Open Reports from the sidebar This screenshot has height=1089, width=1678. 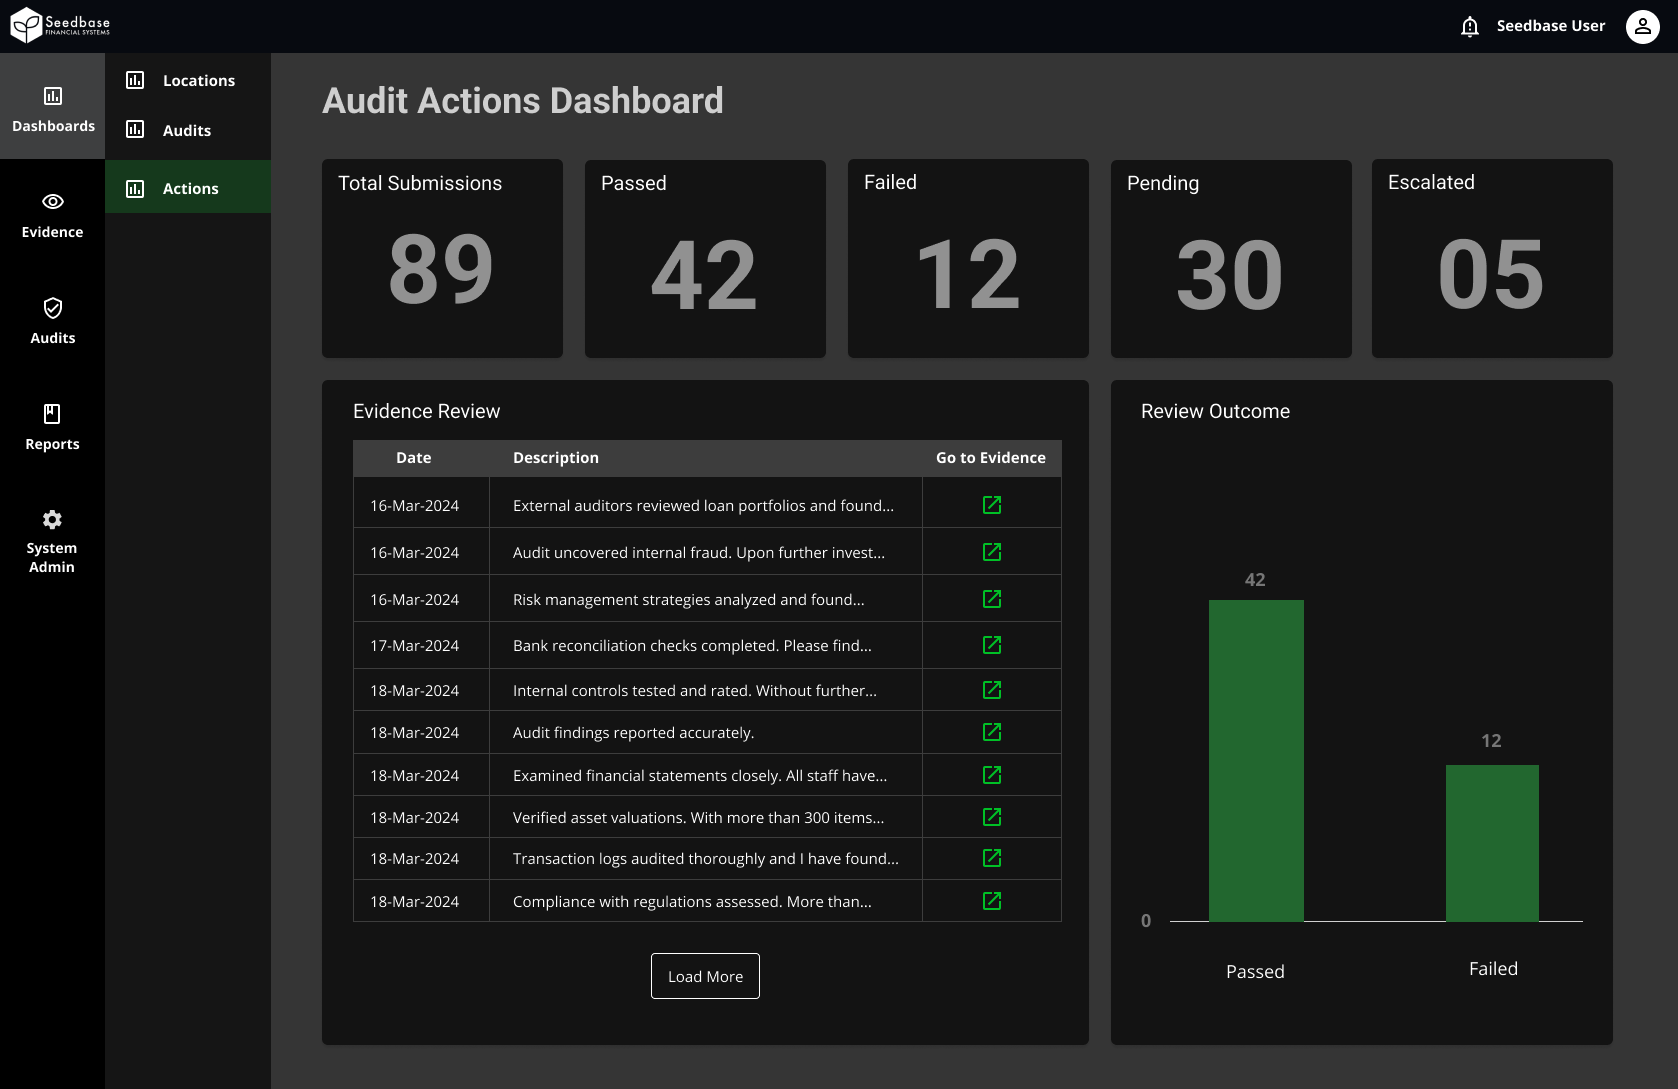tap(52, 427)
